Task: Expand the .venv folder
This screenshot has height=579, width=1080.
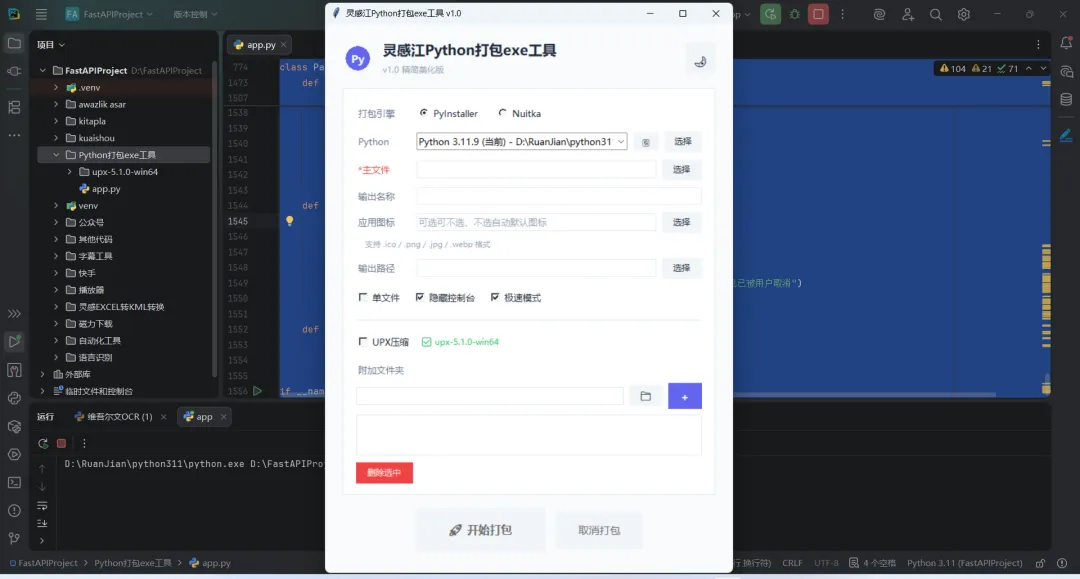Action: [56, 87]
